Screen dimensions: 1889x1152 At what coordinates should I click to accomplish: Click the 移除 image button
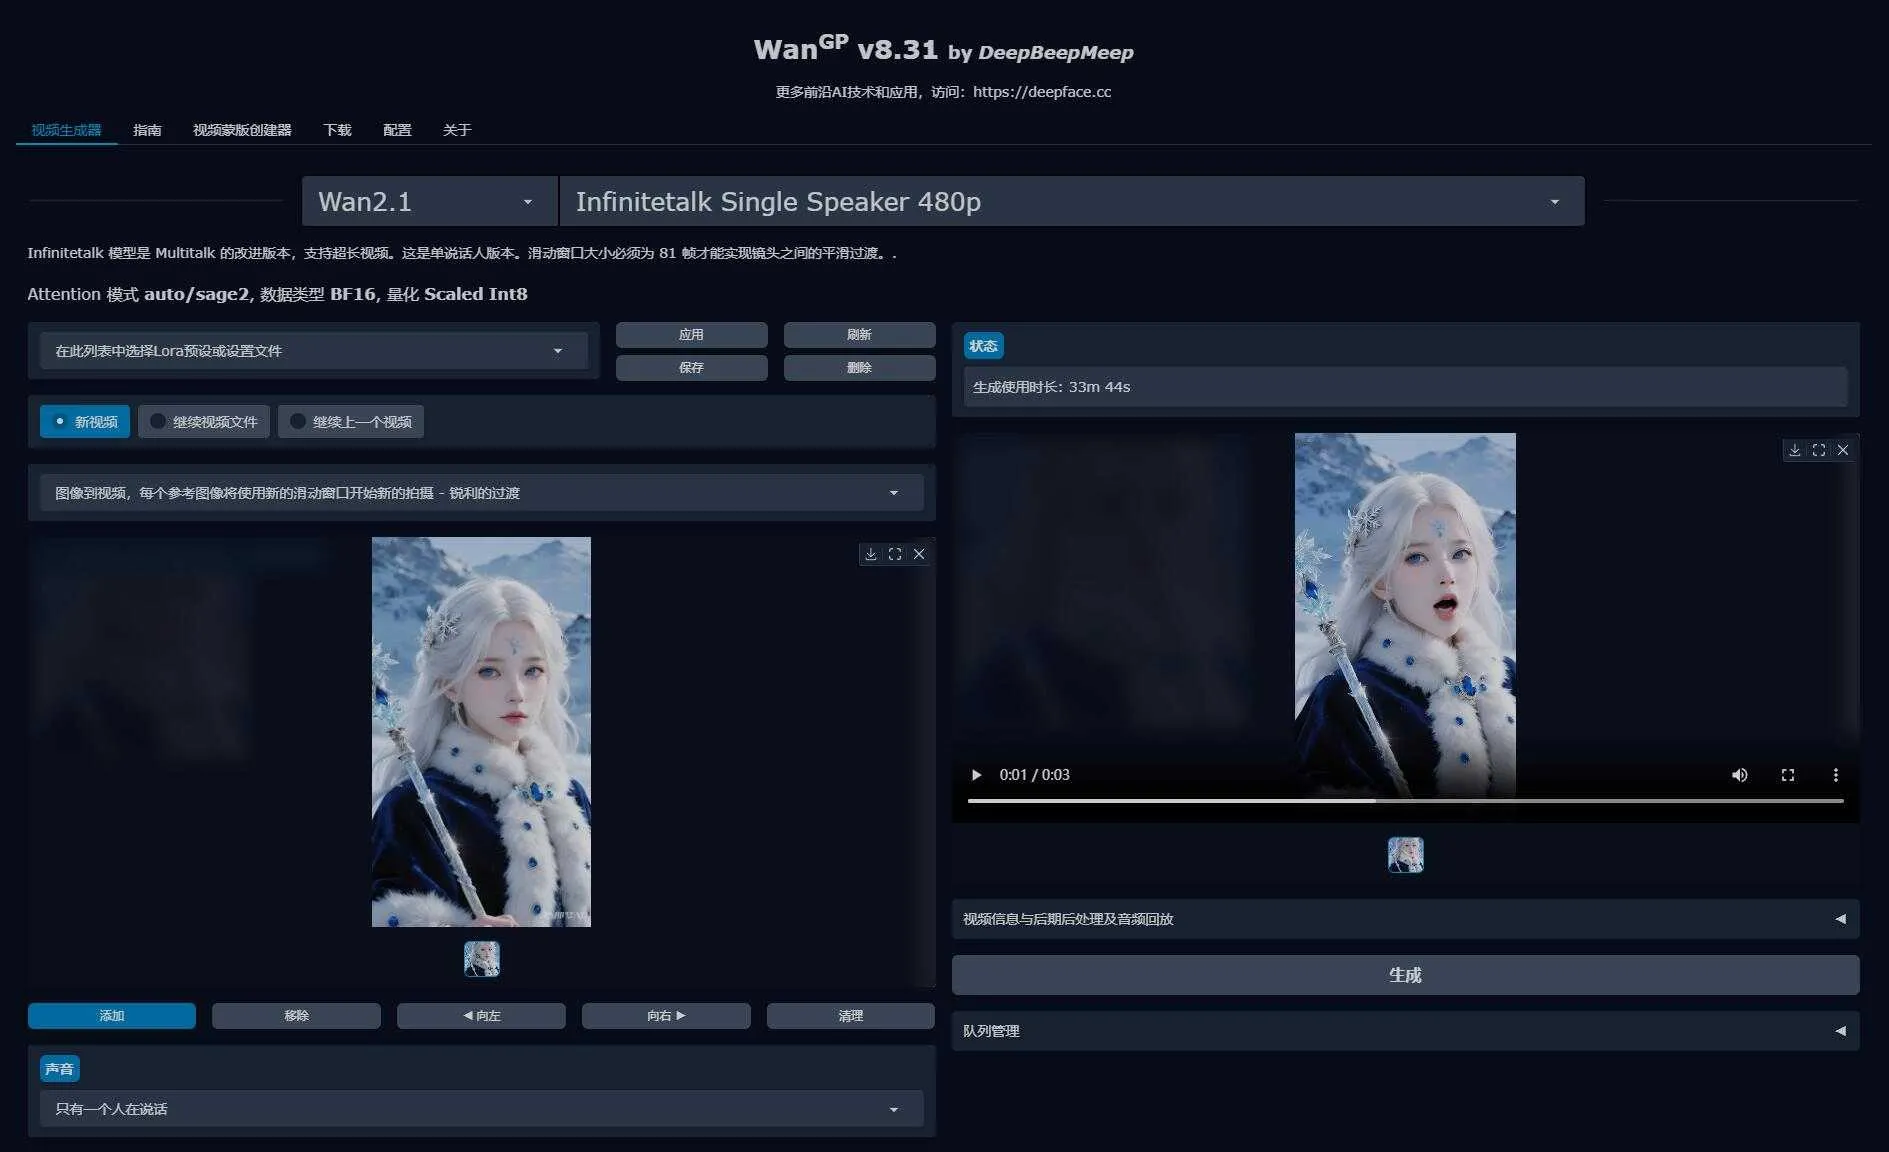point(297,1016)
